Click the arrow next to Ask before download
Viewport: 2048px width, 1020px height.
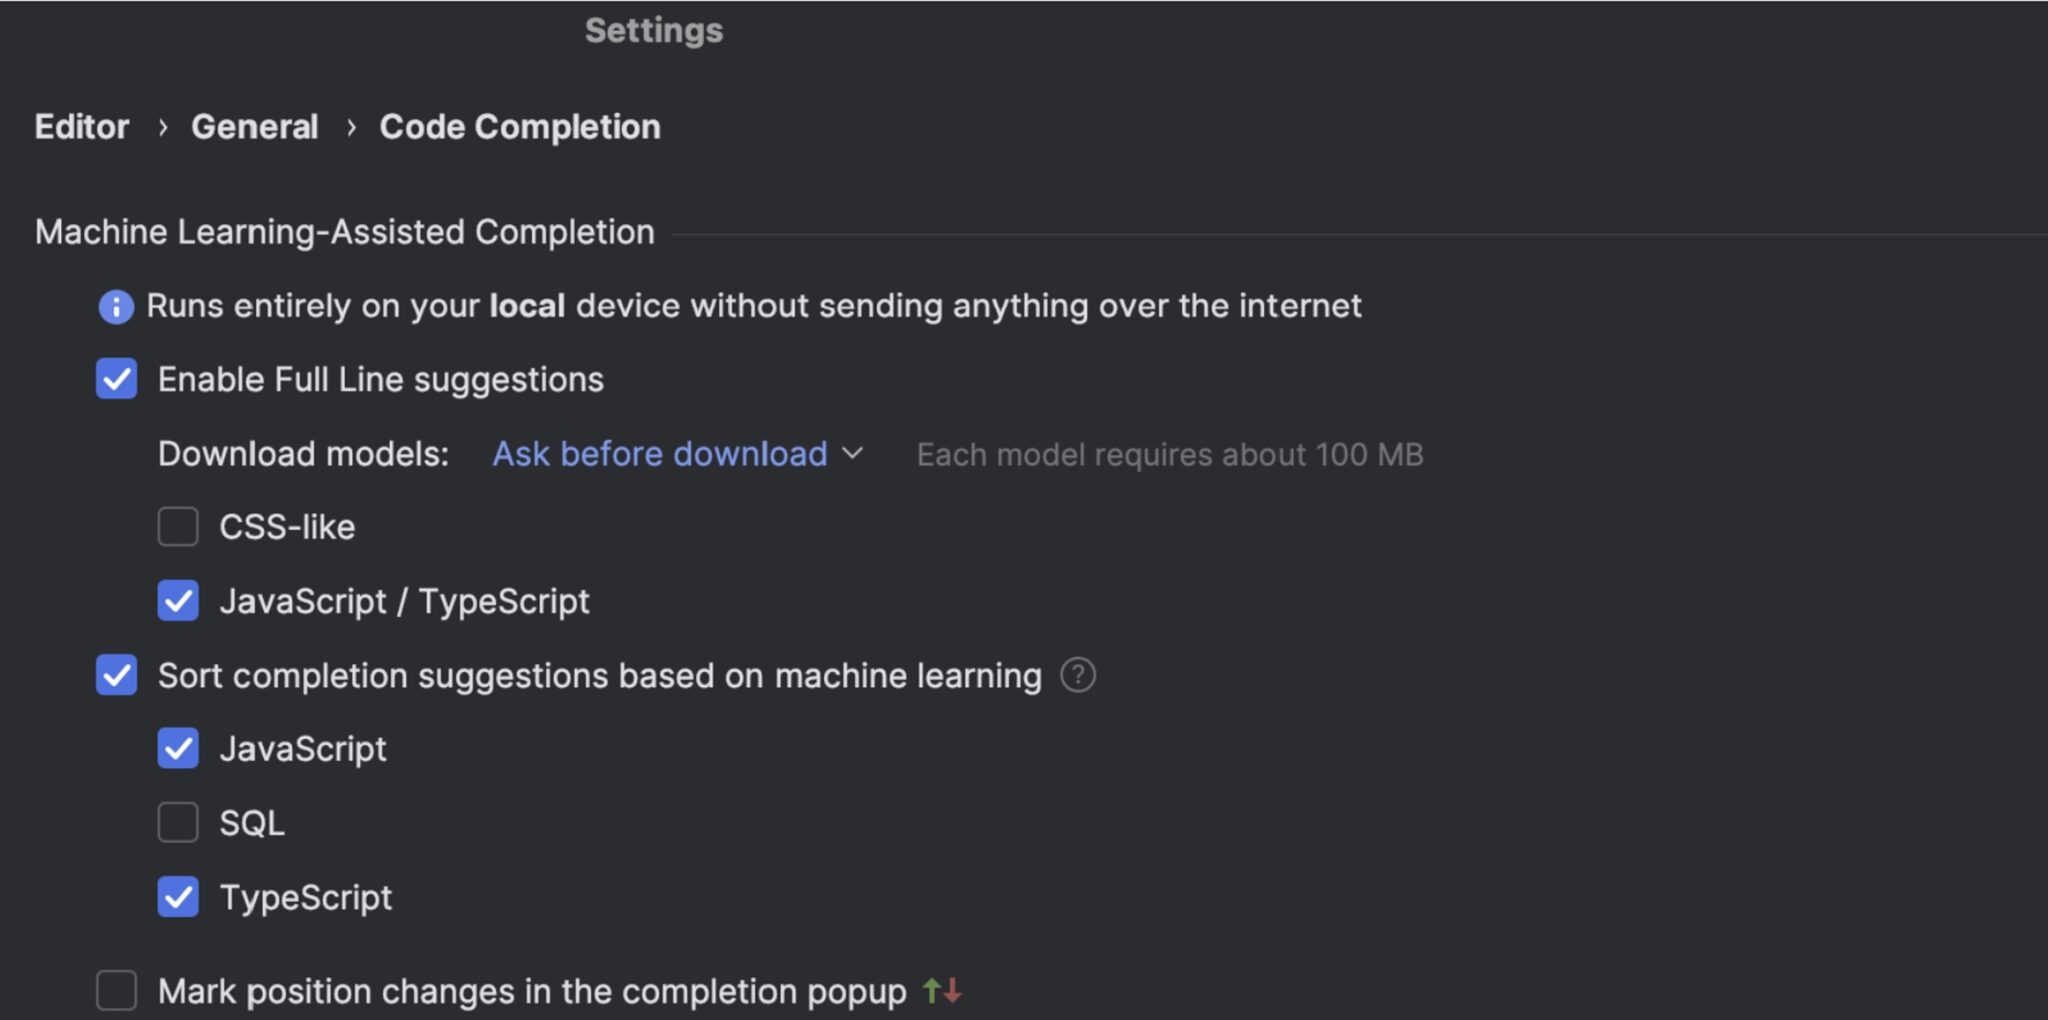point(853,454)
